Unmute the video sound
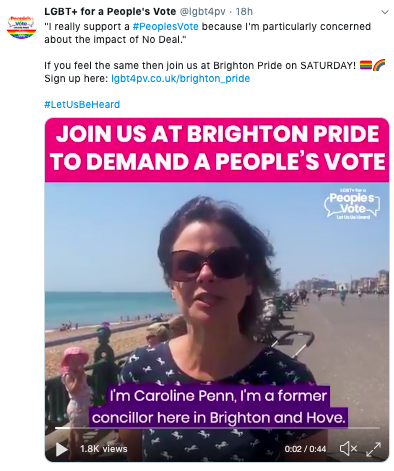 348,449
